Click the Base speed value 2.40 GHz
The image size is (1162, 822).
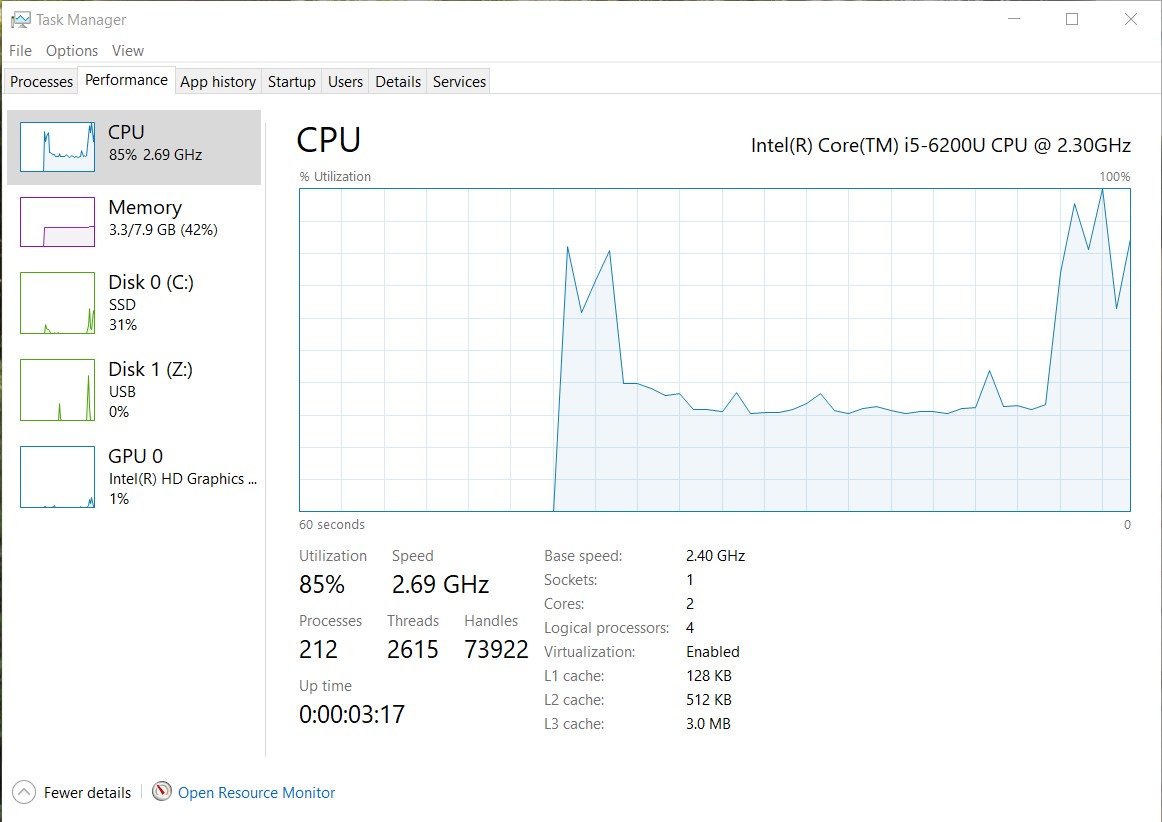(x=715, y=556)
